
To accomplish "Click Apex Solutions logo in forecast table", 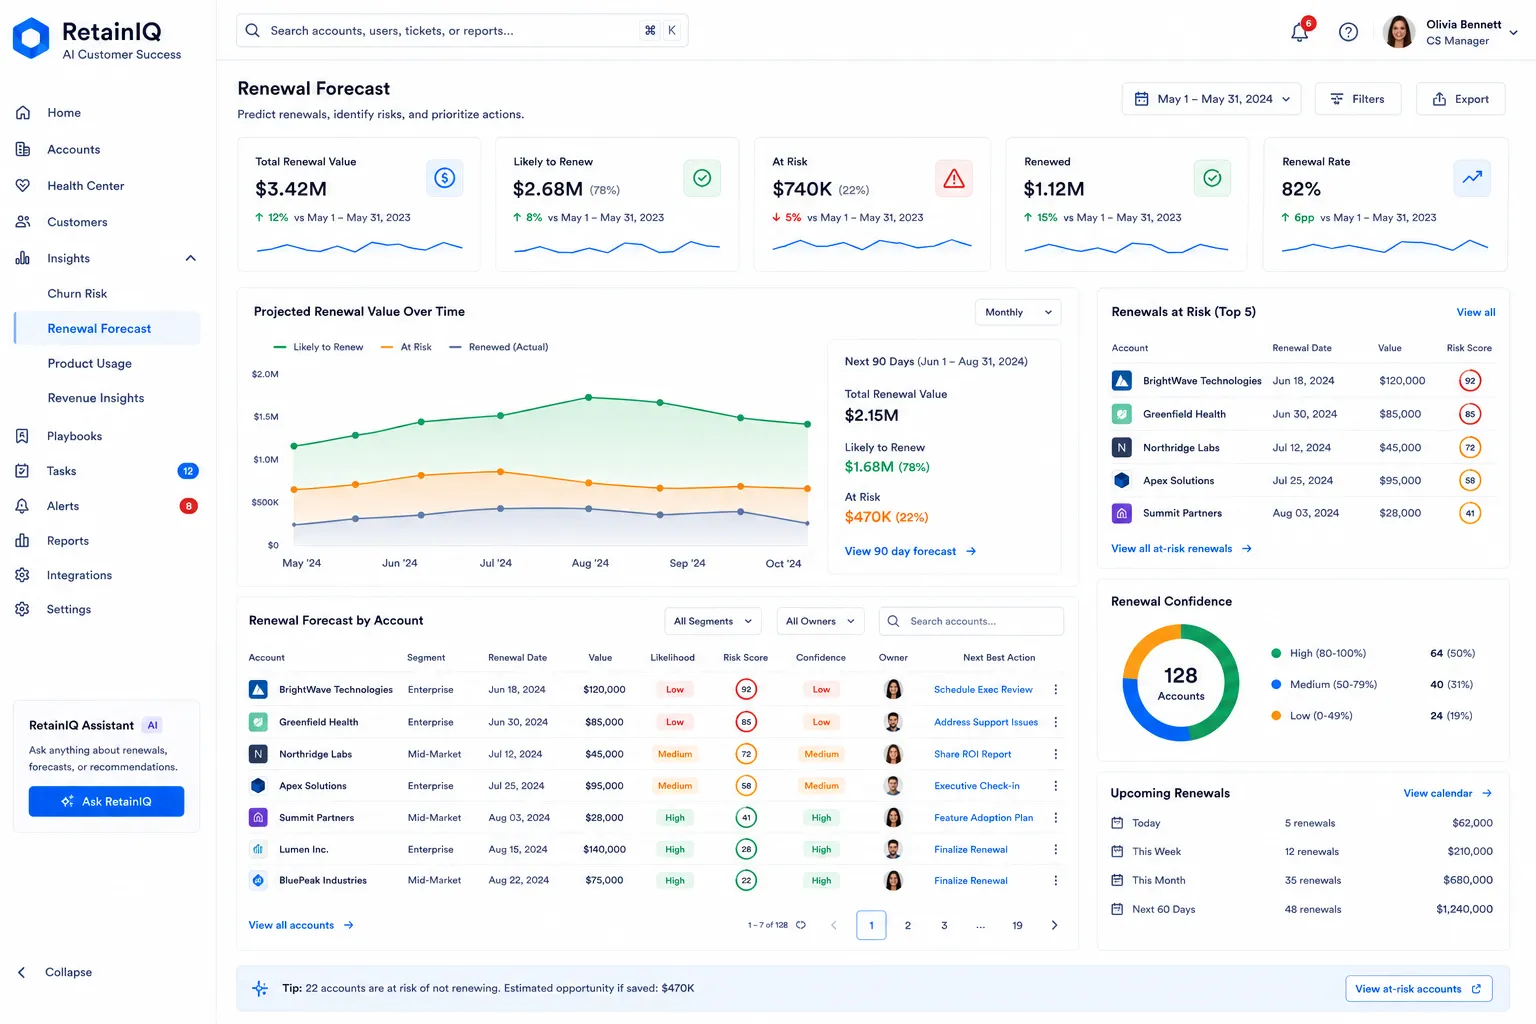I will pos(258,786).
